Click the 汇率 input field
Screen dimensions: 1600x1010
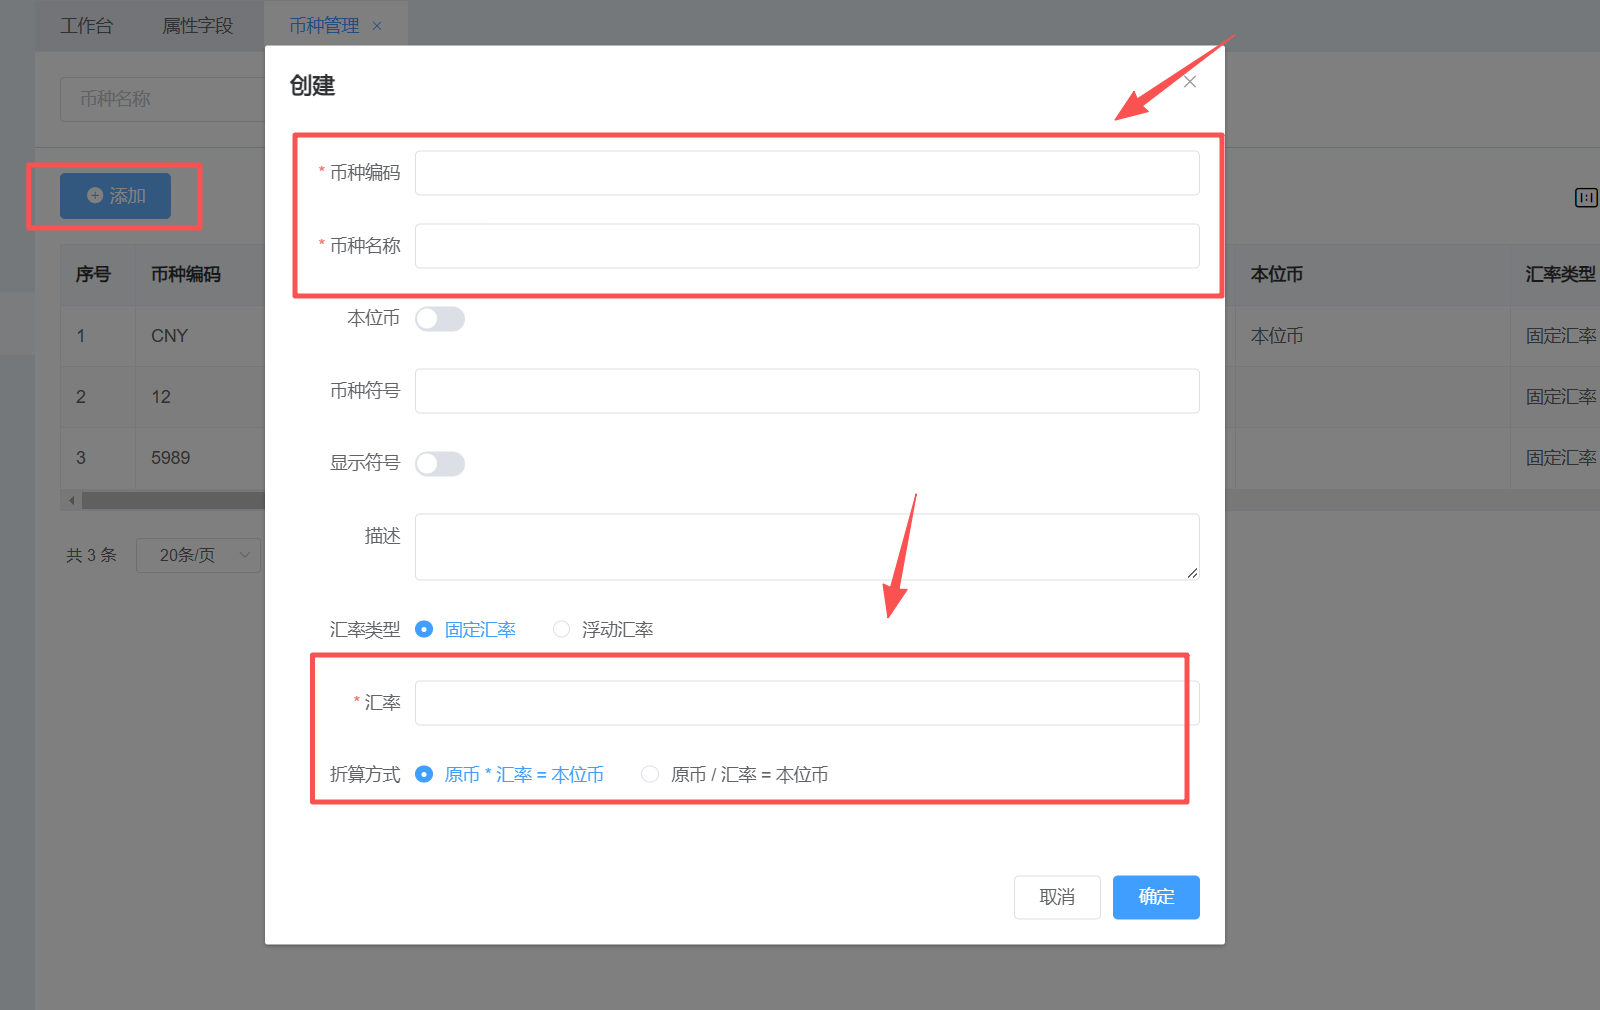(x=806, y=703)
